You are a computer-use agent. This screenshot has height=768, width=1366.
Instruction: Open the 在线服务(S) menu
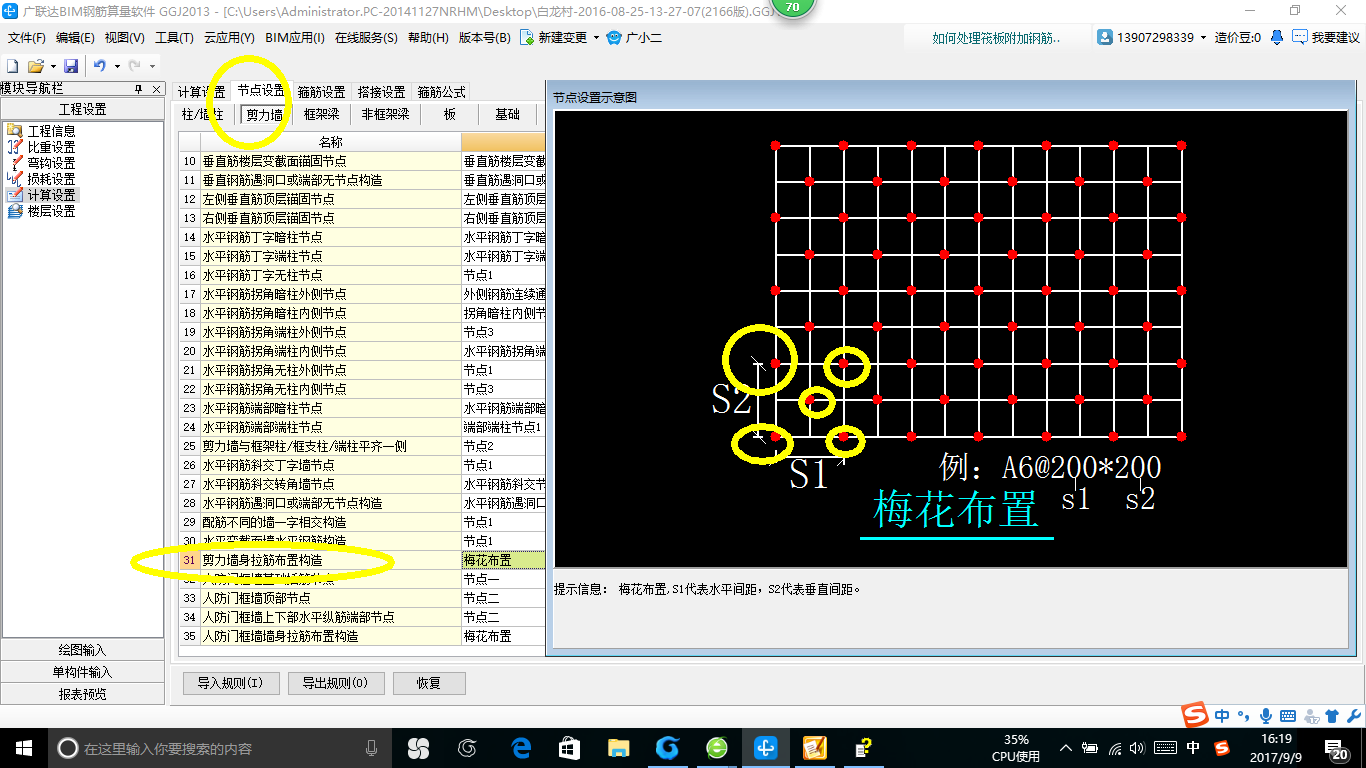(x=365, y=38)
